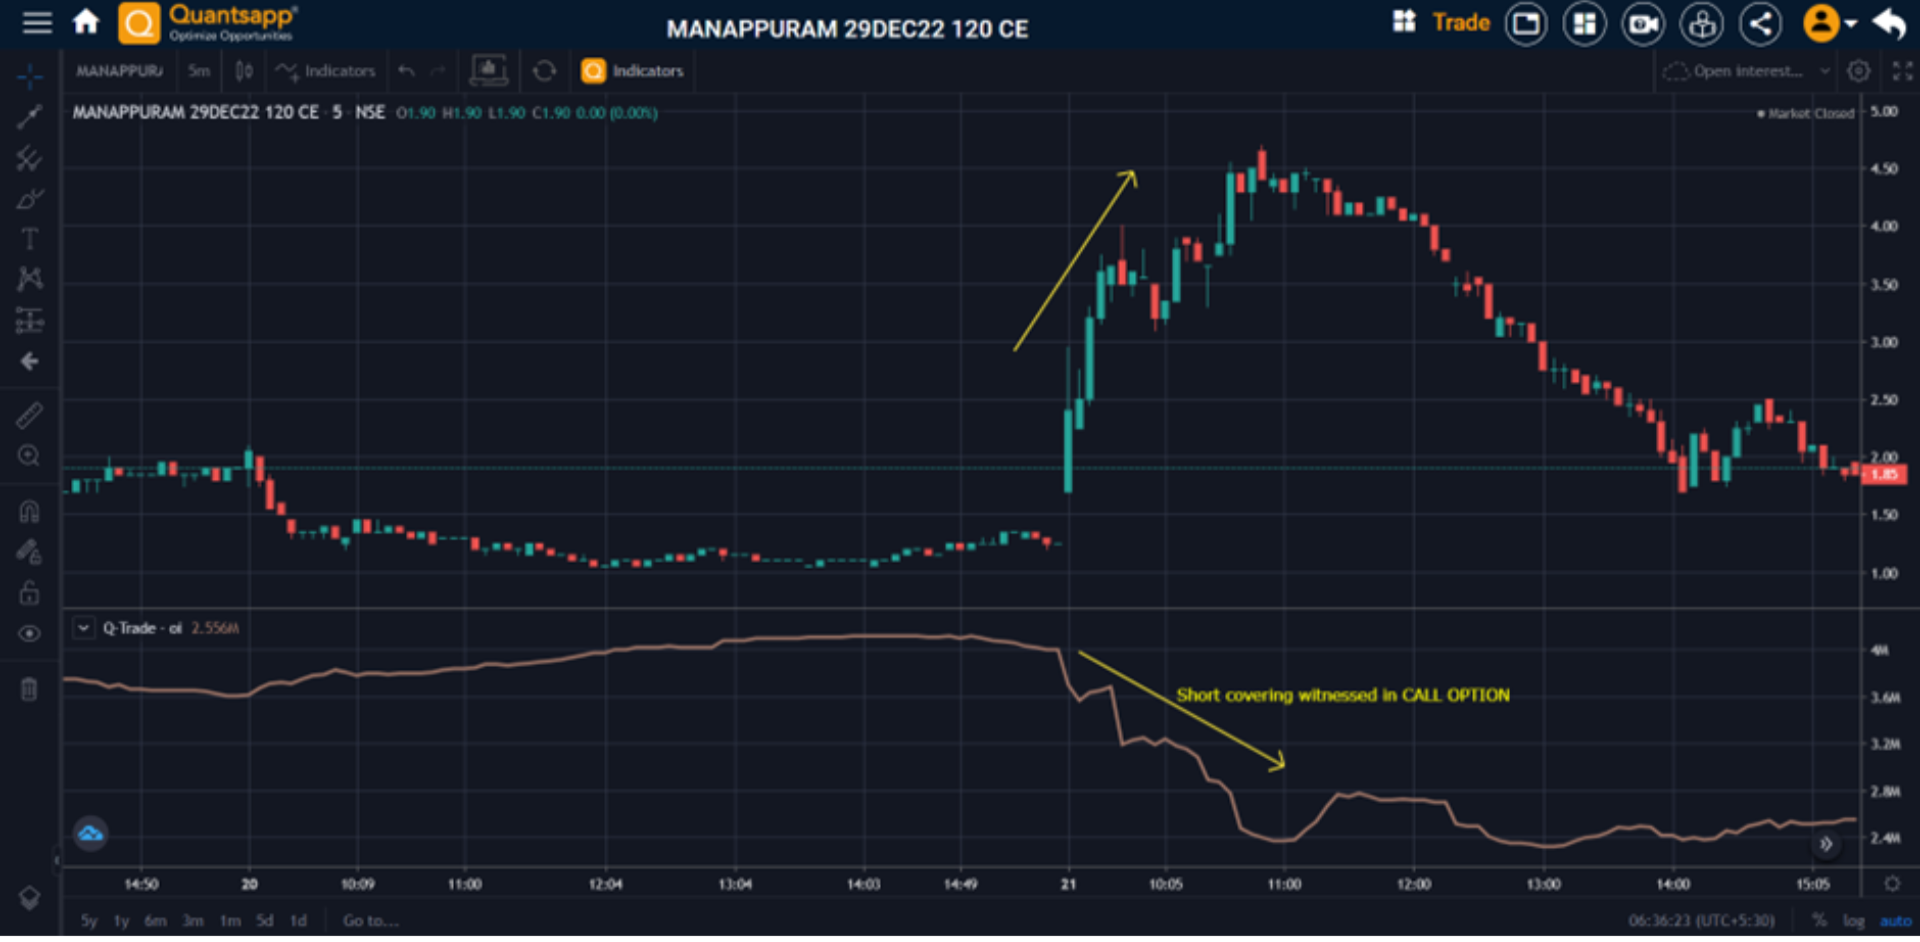Activate the ruler measure tool
The height and width of the screenshot is (942, 1920).
tap(29, 414)
